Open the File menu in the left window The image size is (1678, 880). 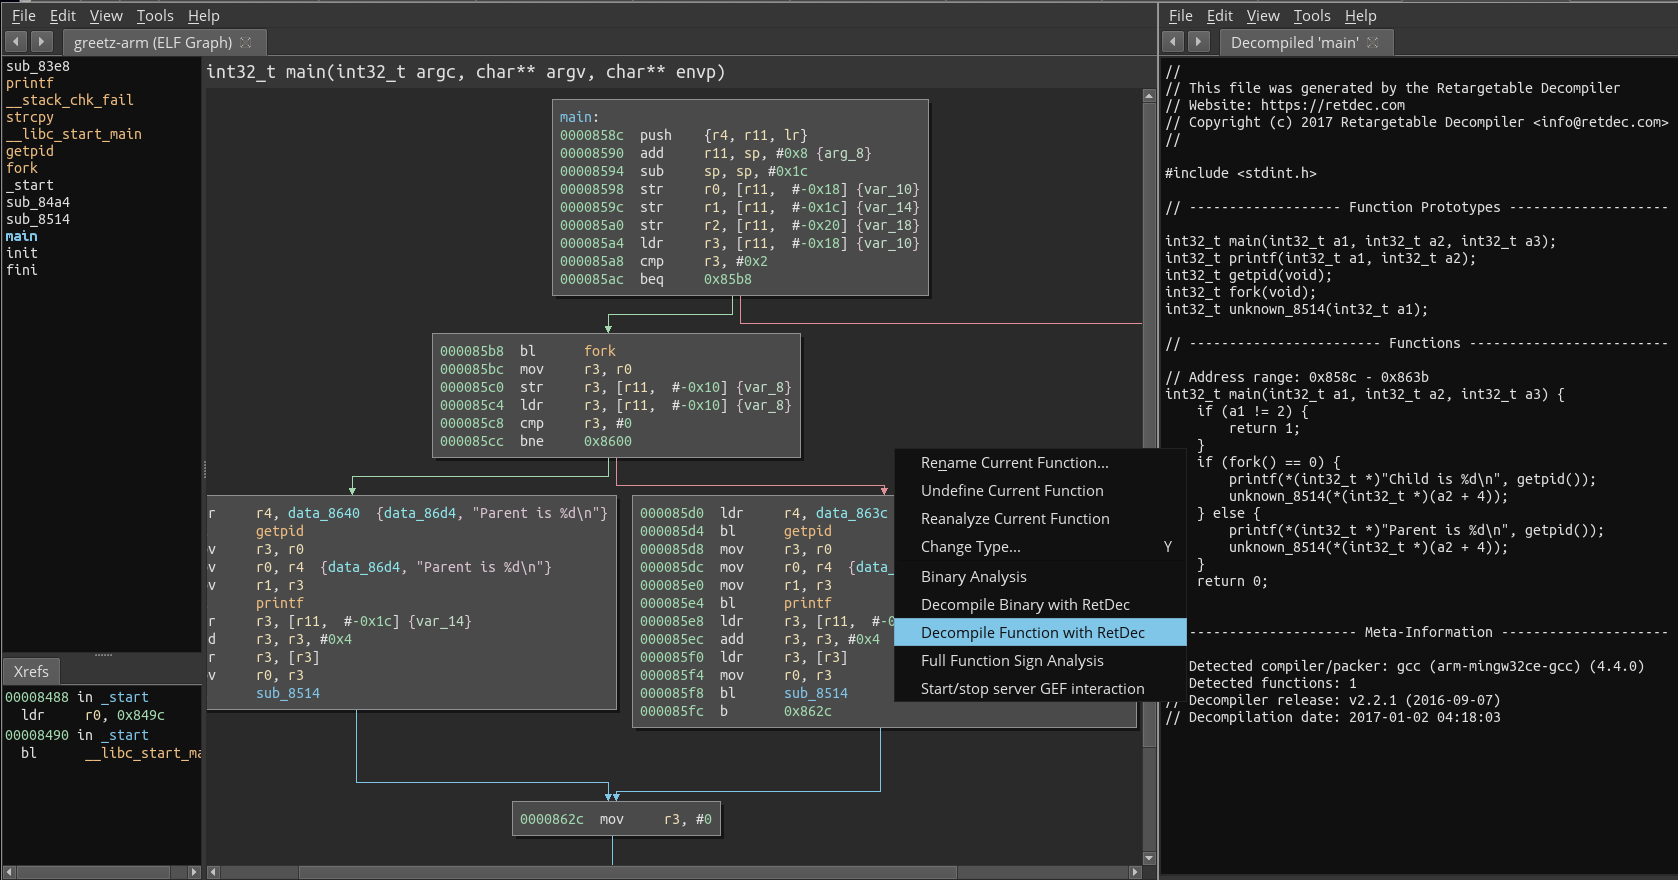coord(24,16)
